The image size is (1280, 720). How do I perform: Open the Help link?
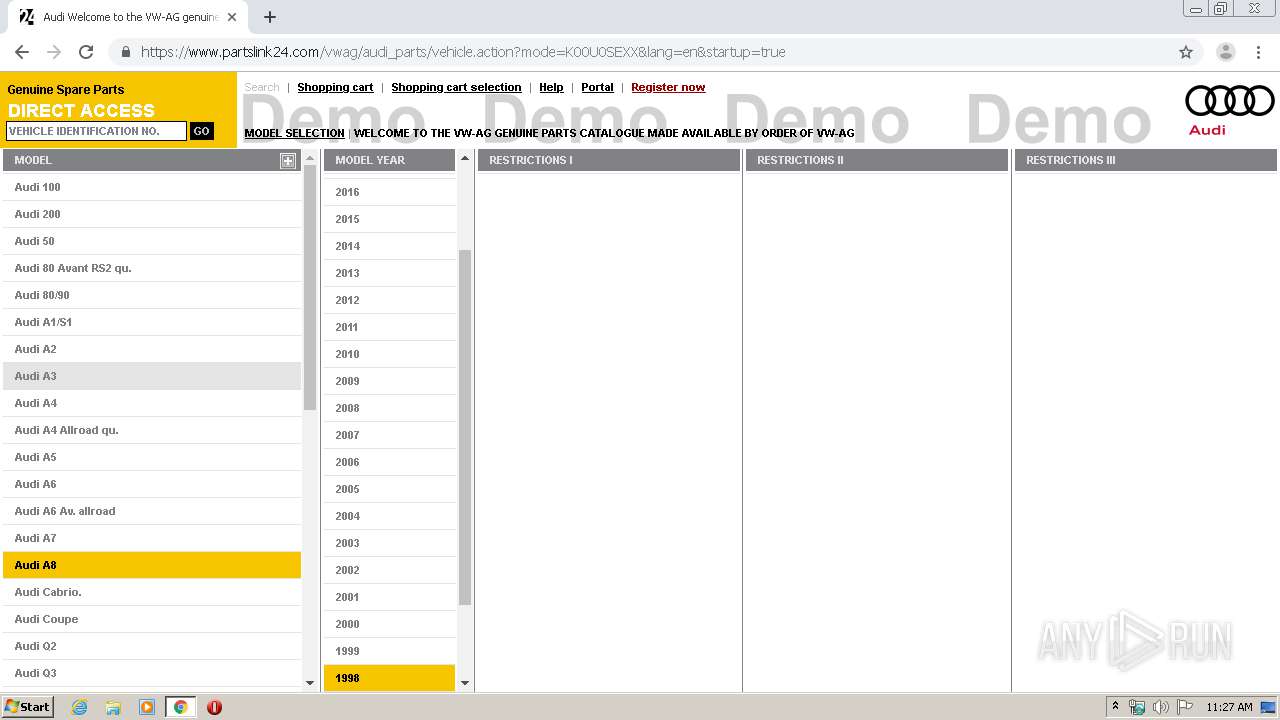tap(551, 87)
